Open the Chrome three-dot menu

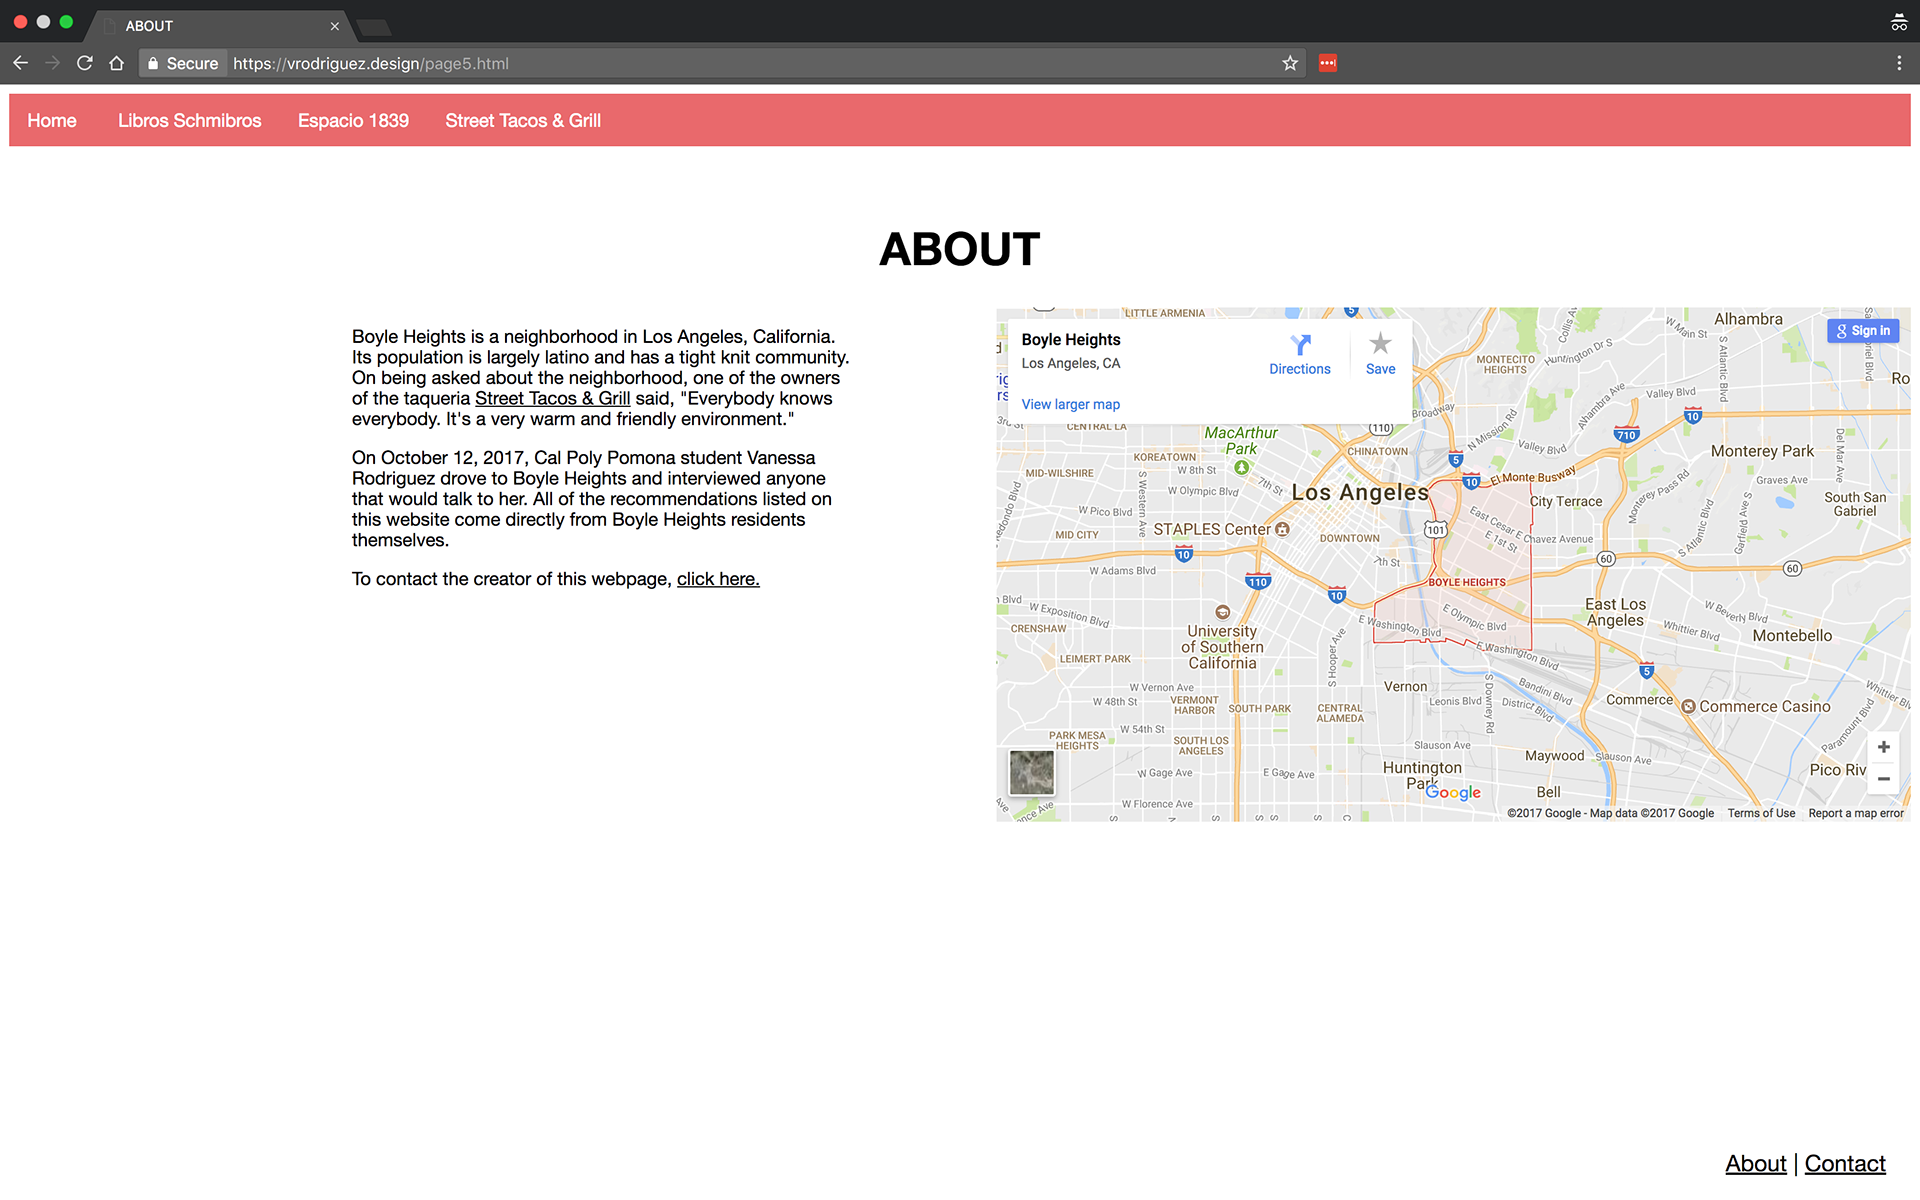[x=1899, y=63]
